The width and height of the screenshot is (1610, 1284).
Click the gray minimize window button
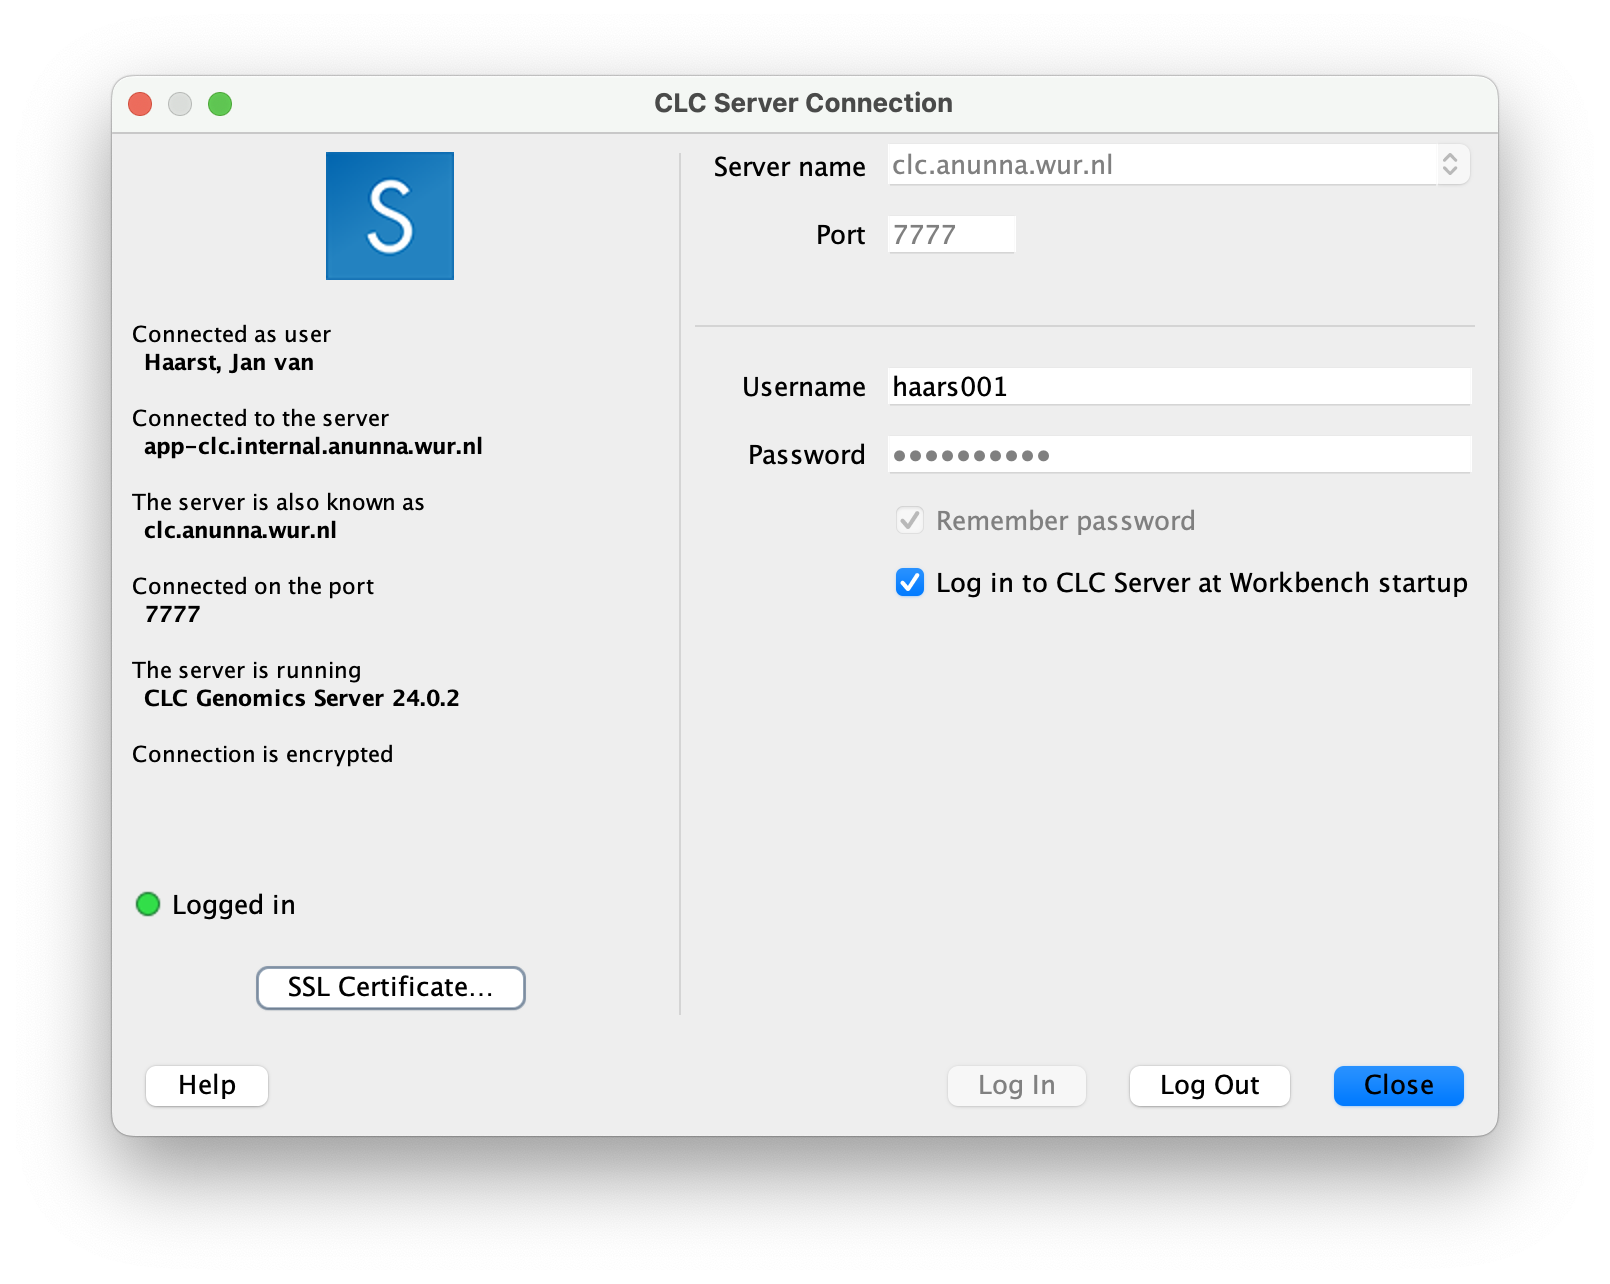coord(180,104)
